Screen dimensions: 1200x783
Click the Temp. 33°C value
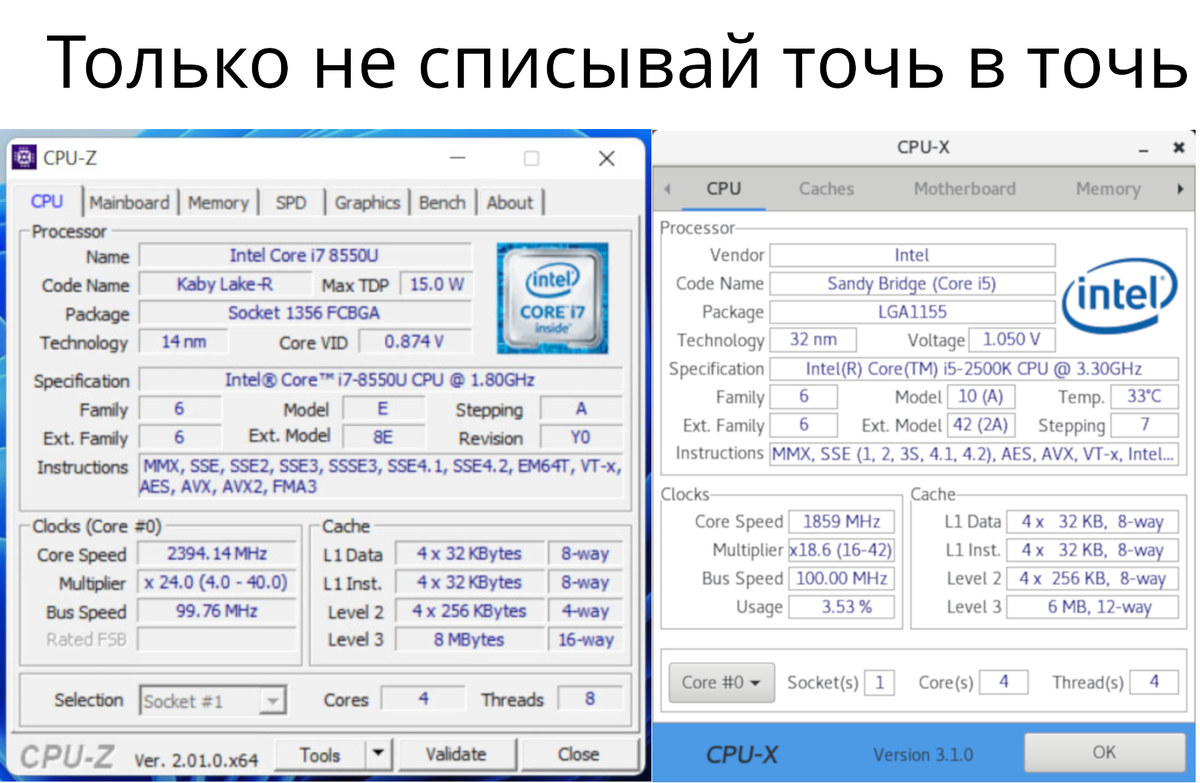click(x=1144, y=397)
